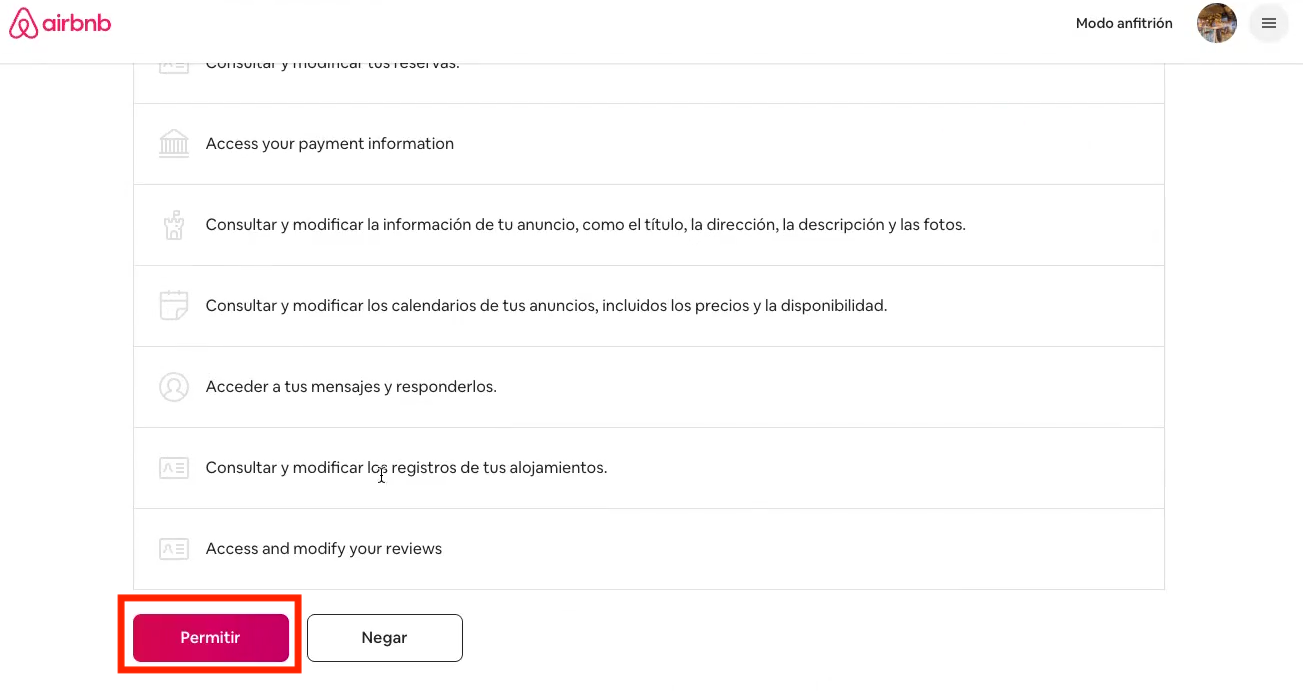Open the hamburger main menu
1303x691 pixels.
click(x=1268, y=23)
